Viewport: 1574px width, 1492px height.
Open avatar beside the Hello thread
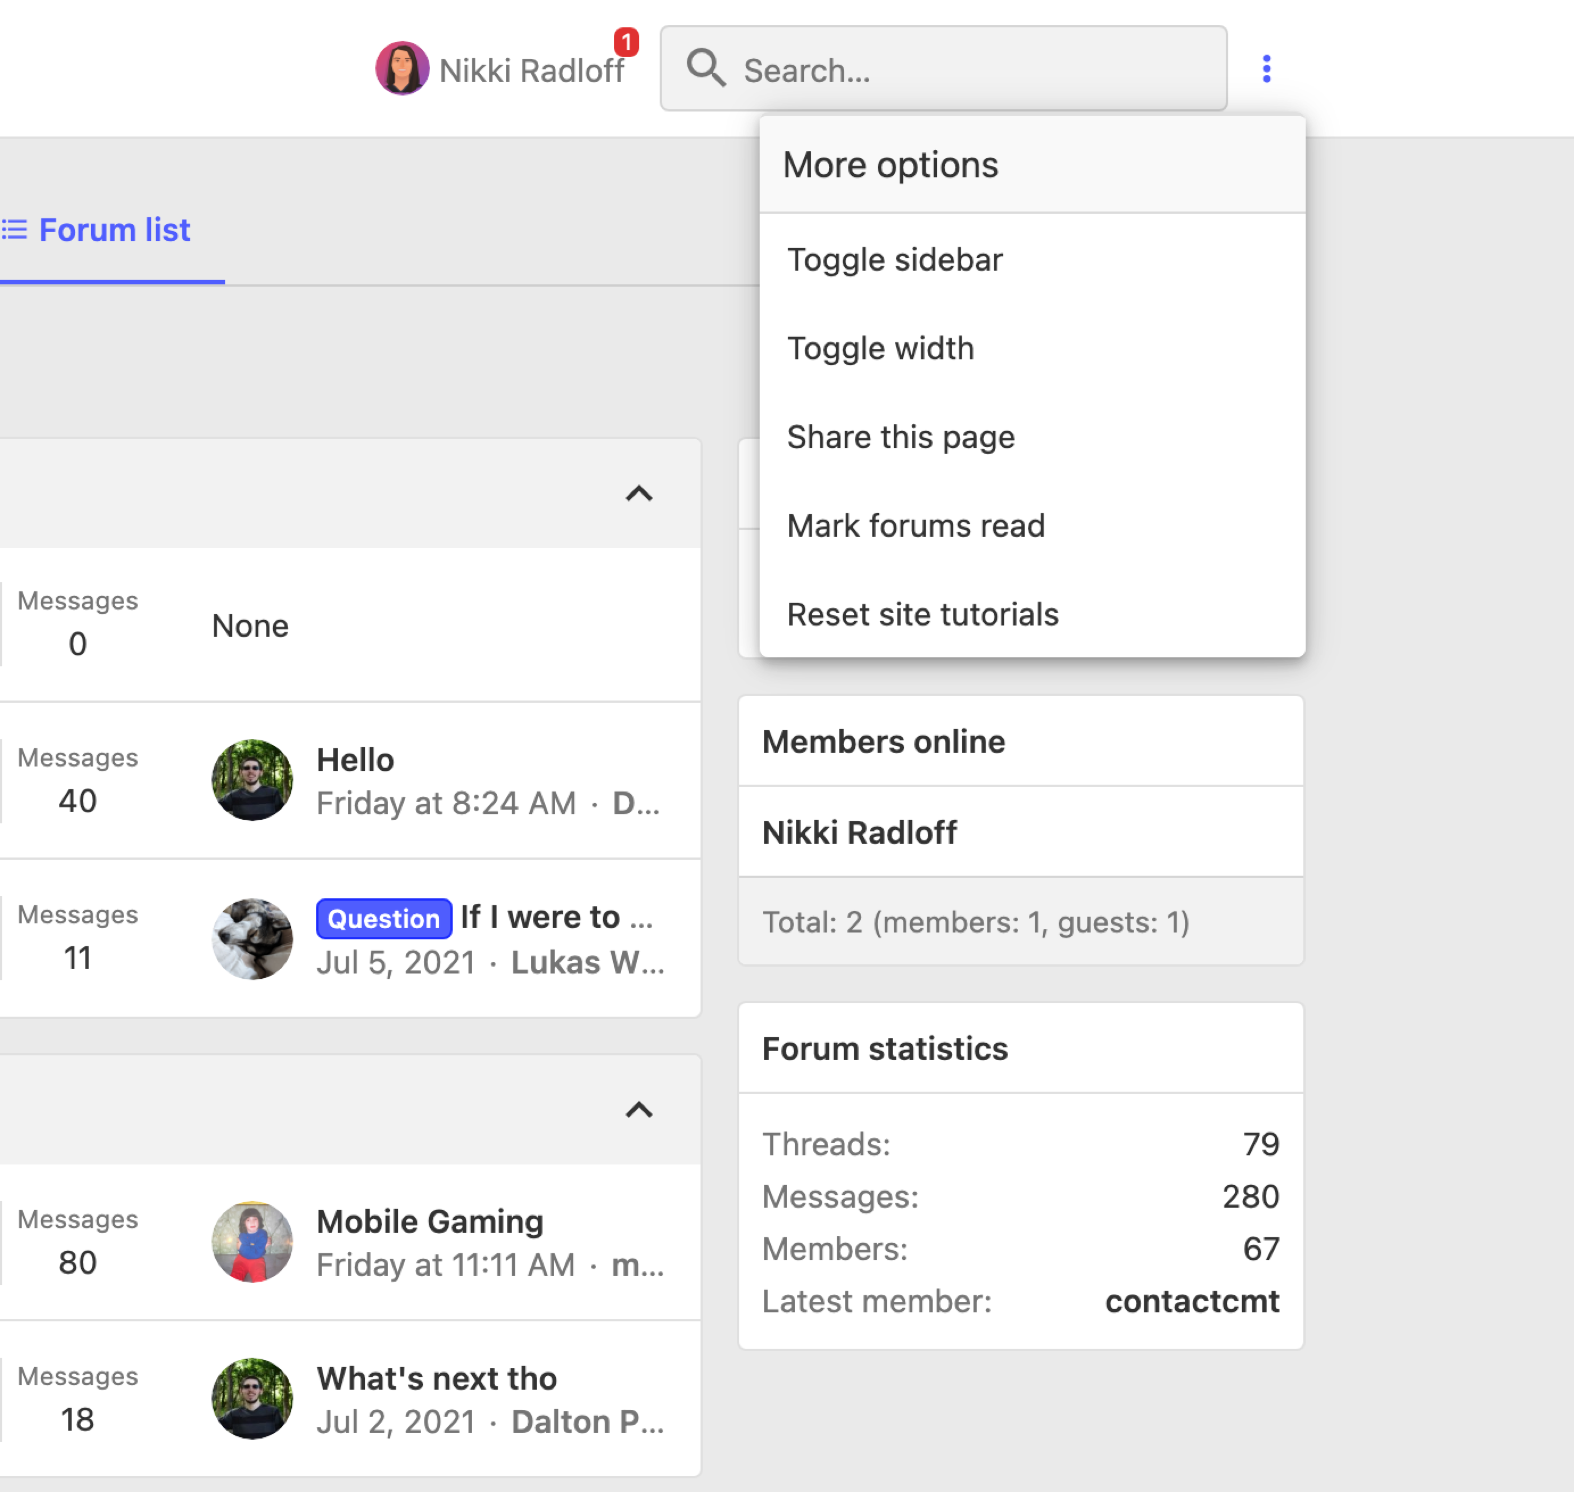(x=252, y=780)
